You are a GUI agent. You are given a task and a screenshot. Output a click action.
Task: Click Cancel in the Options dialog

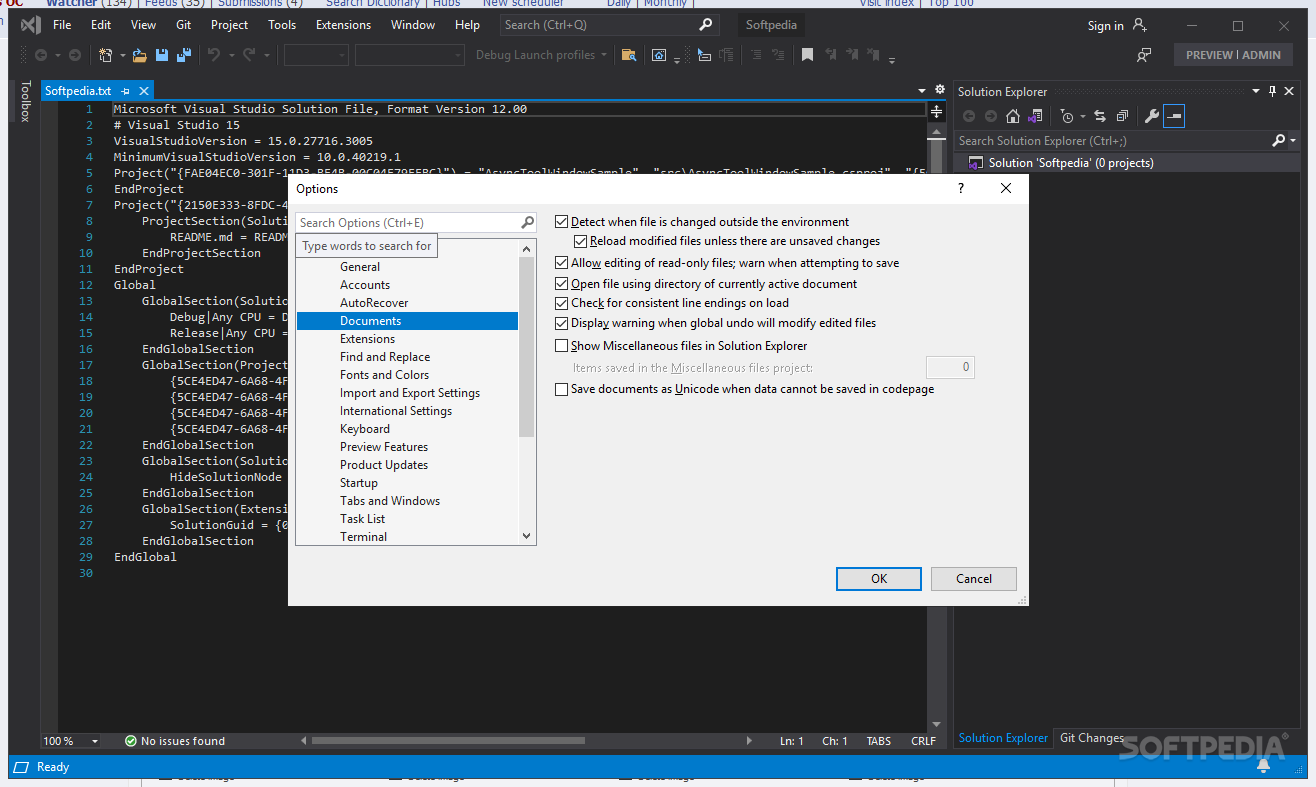(974, 578)
